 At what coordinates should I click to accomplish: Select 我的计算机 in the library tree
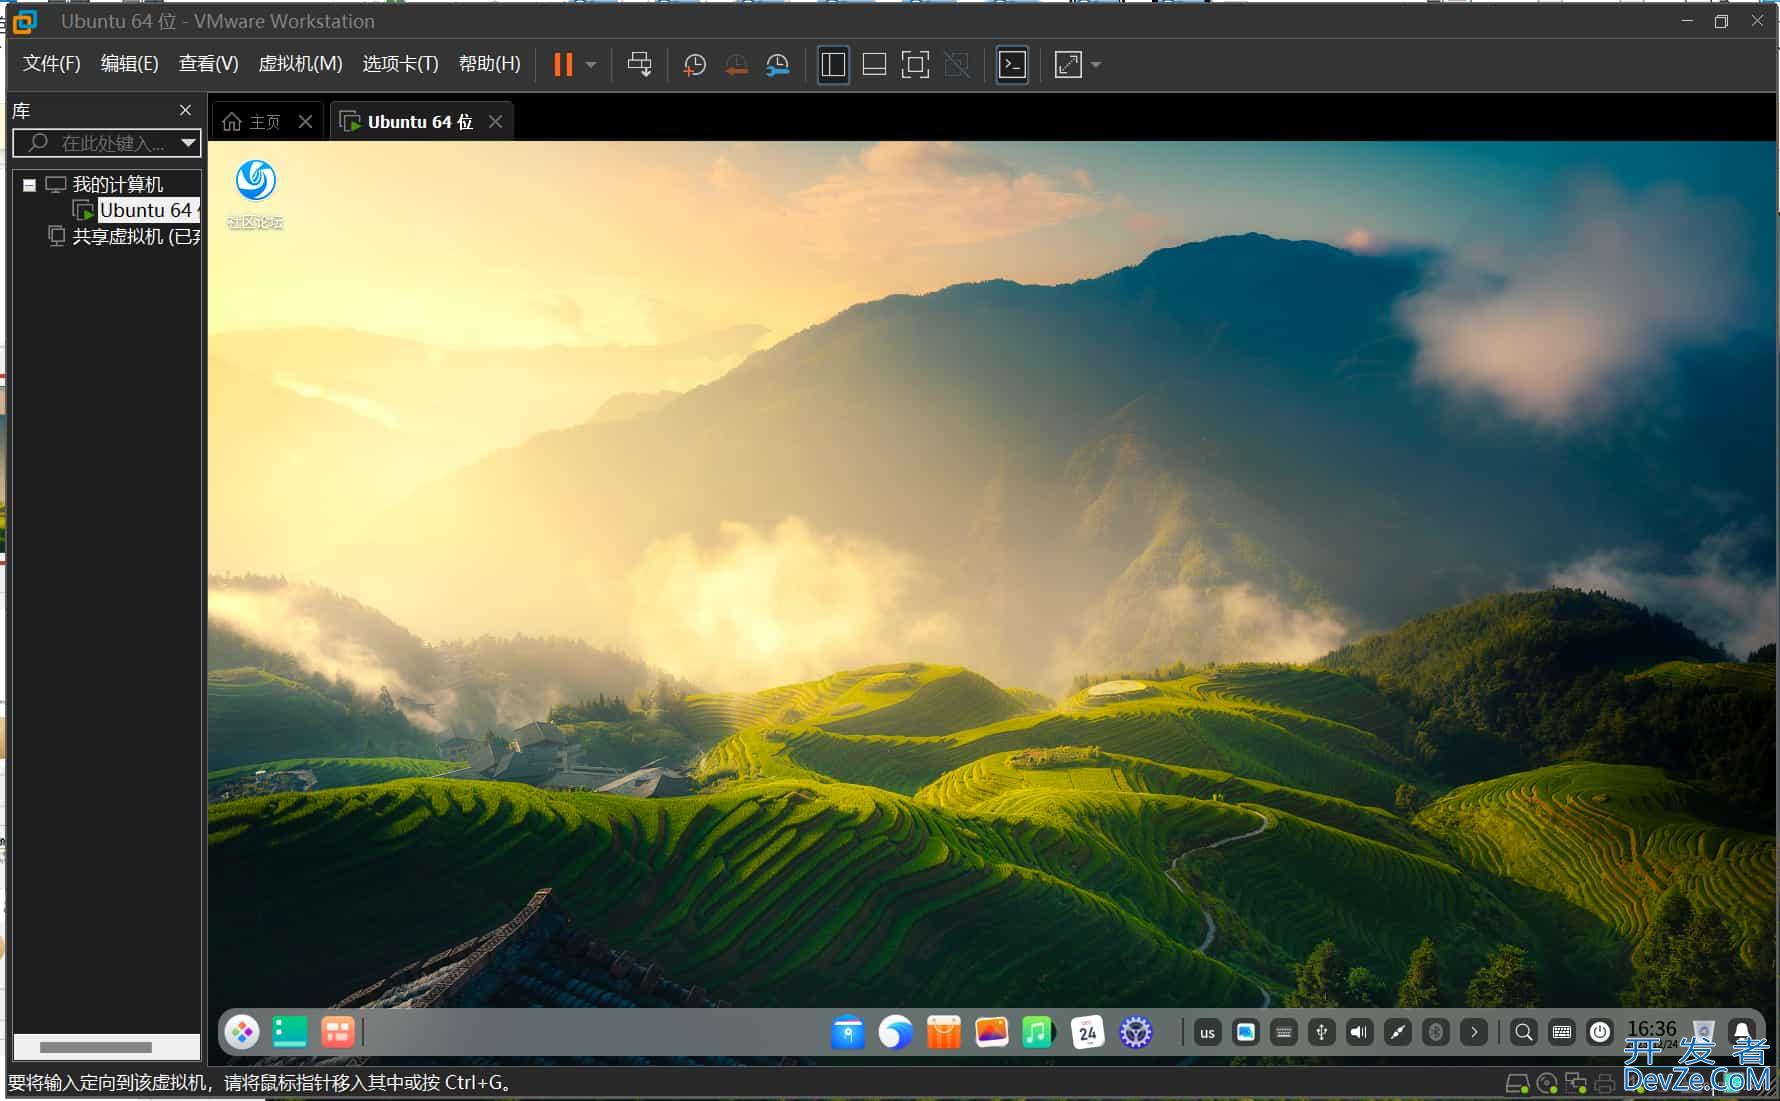click(117, 185)
